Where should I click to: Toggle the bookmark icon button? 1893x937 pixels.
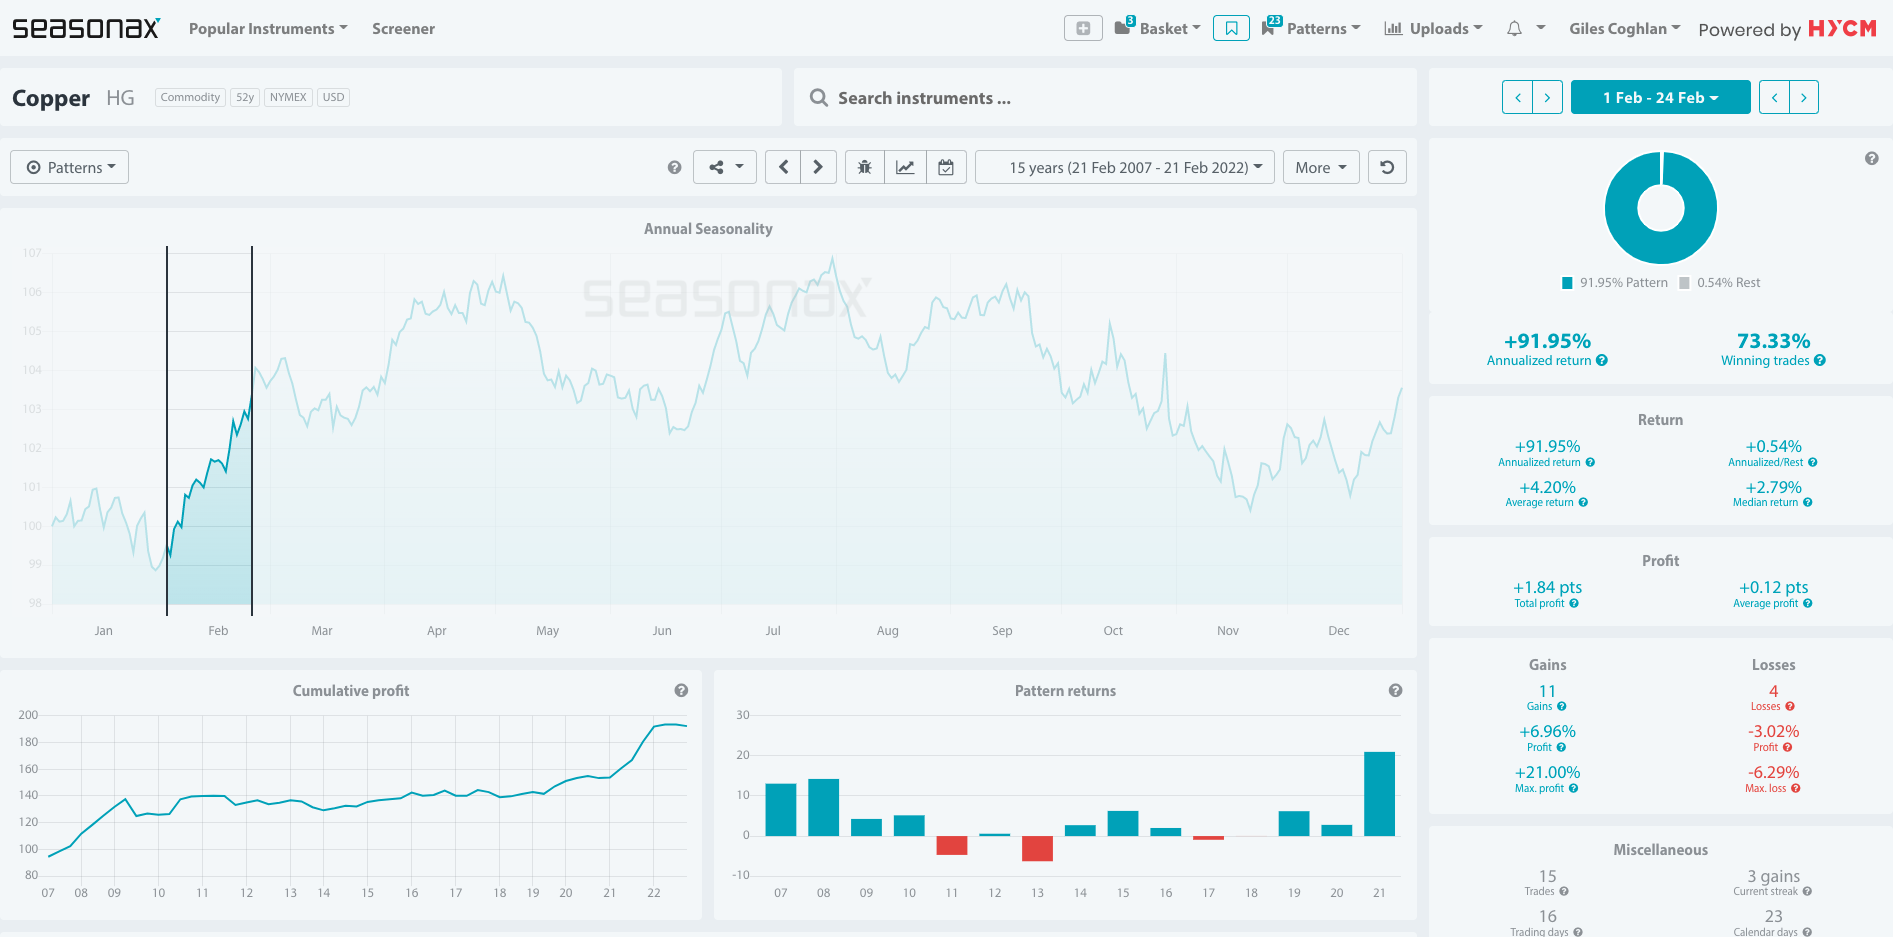click(x=1231, y=28)
